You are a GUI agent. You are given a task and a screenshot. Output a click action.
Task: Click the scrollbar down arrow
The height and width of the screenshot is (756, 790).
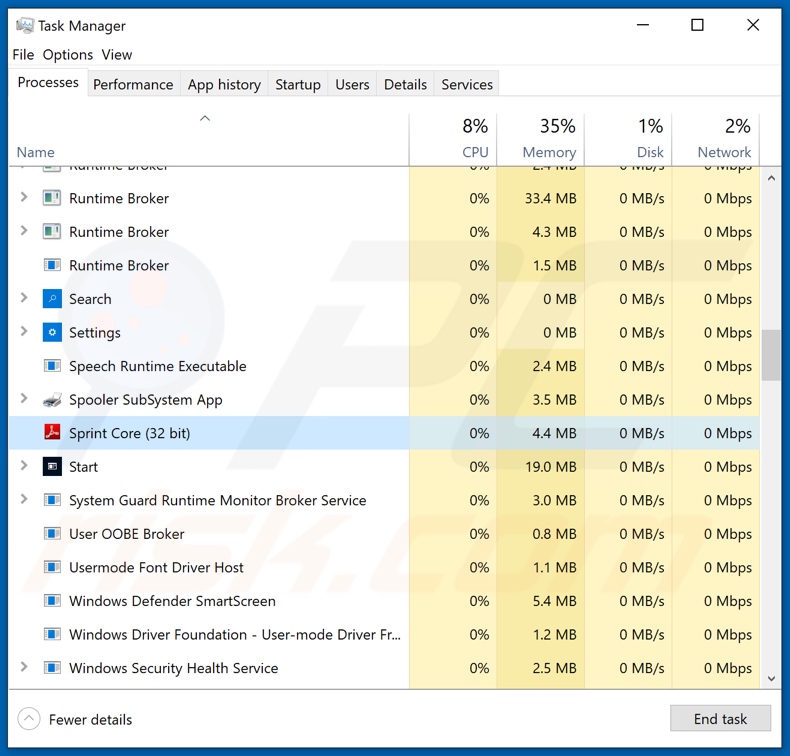771,678
